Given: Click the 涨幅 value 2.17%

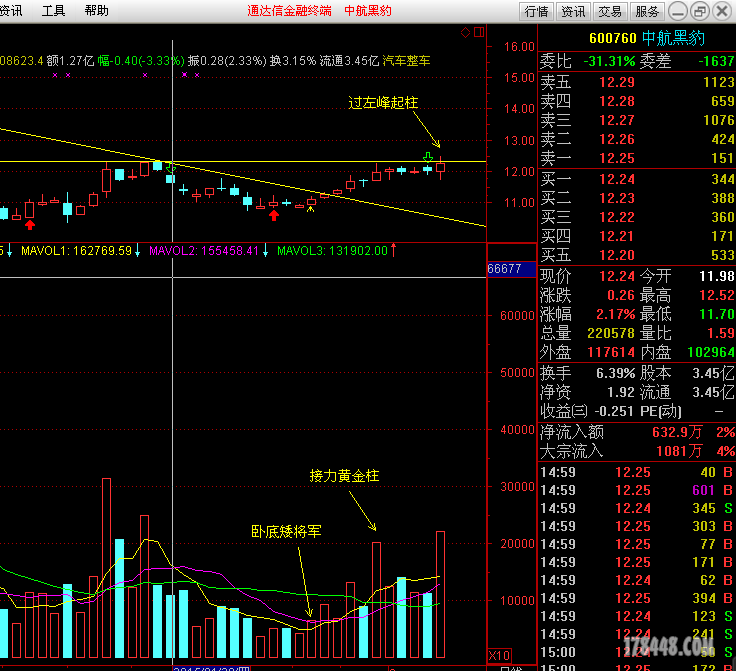Looking at the screenshot, I should [x=615, y=314].
